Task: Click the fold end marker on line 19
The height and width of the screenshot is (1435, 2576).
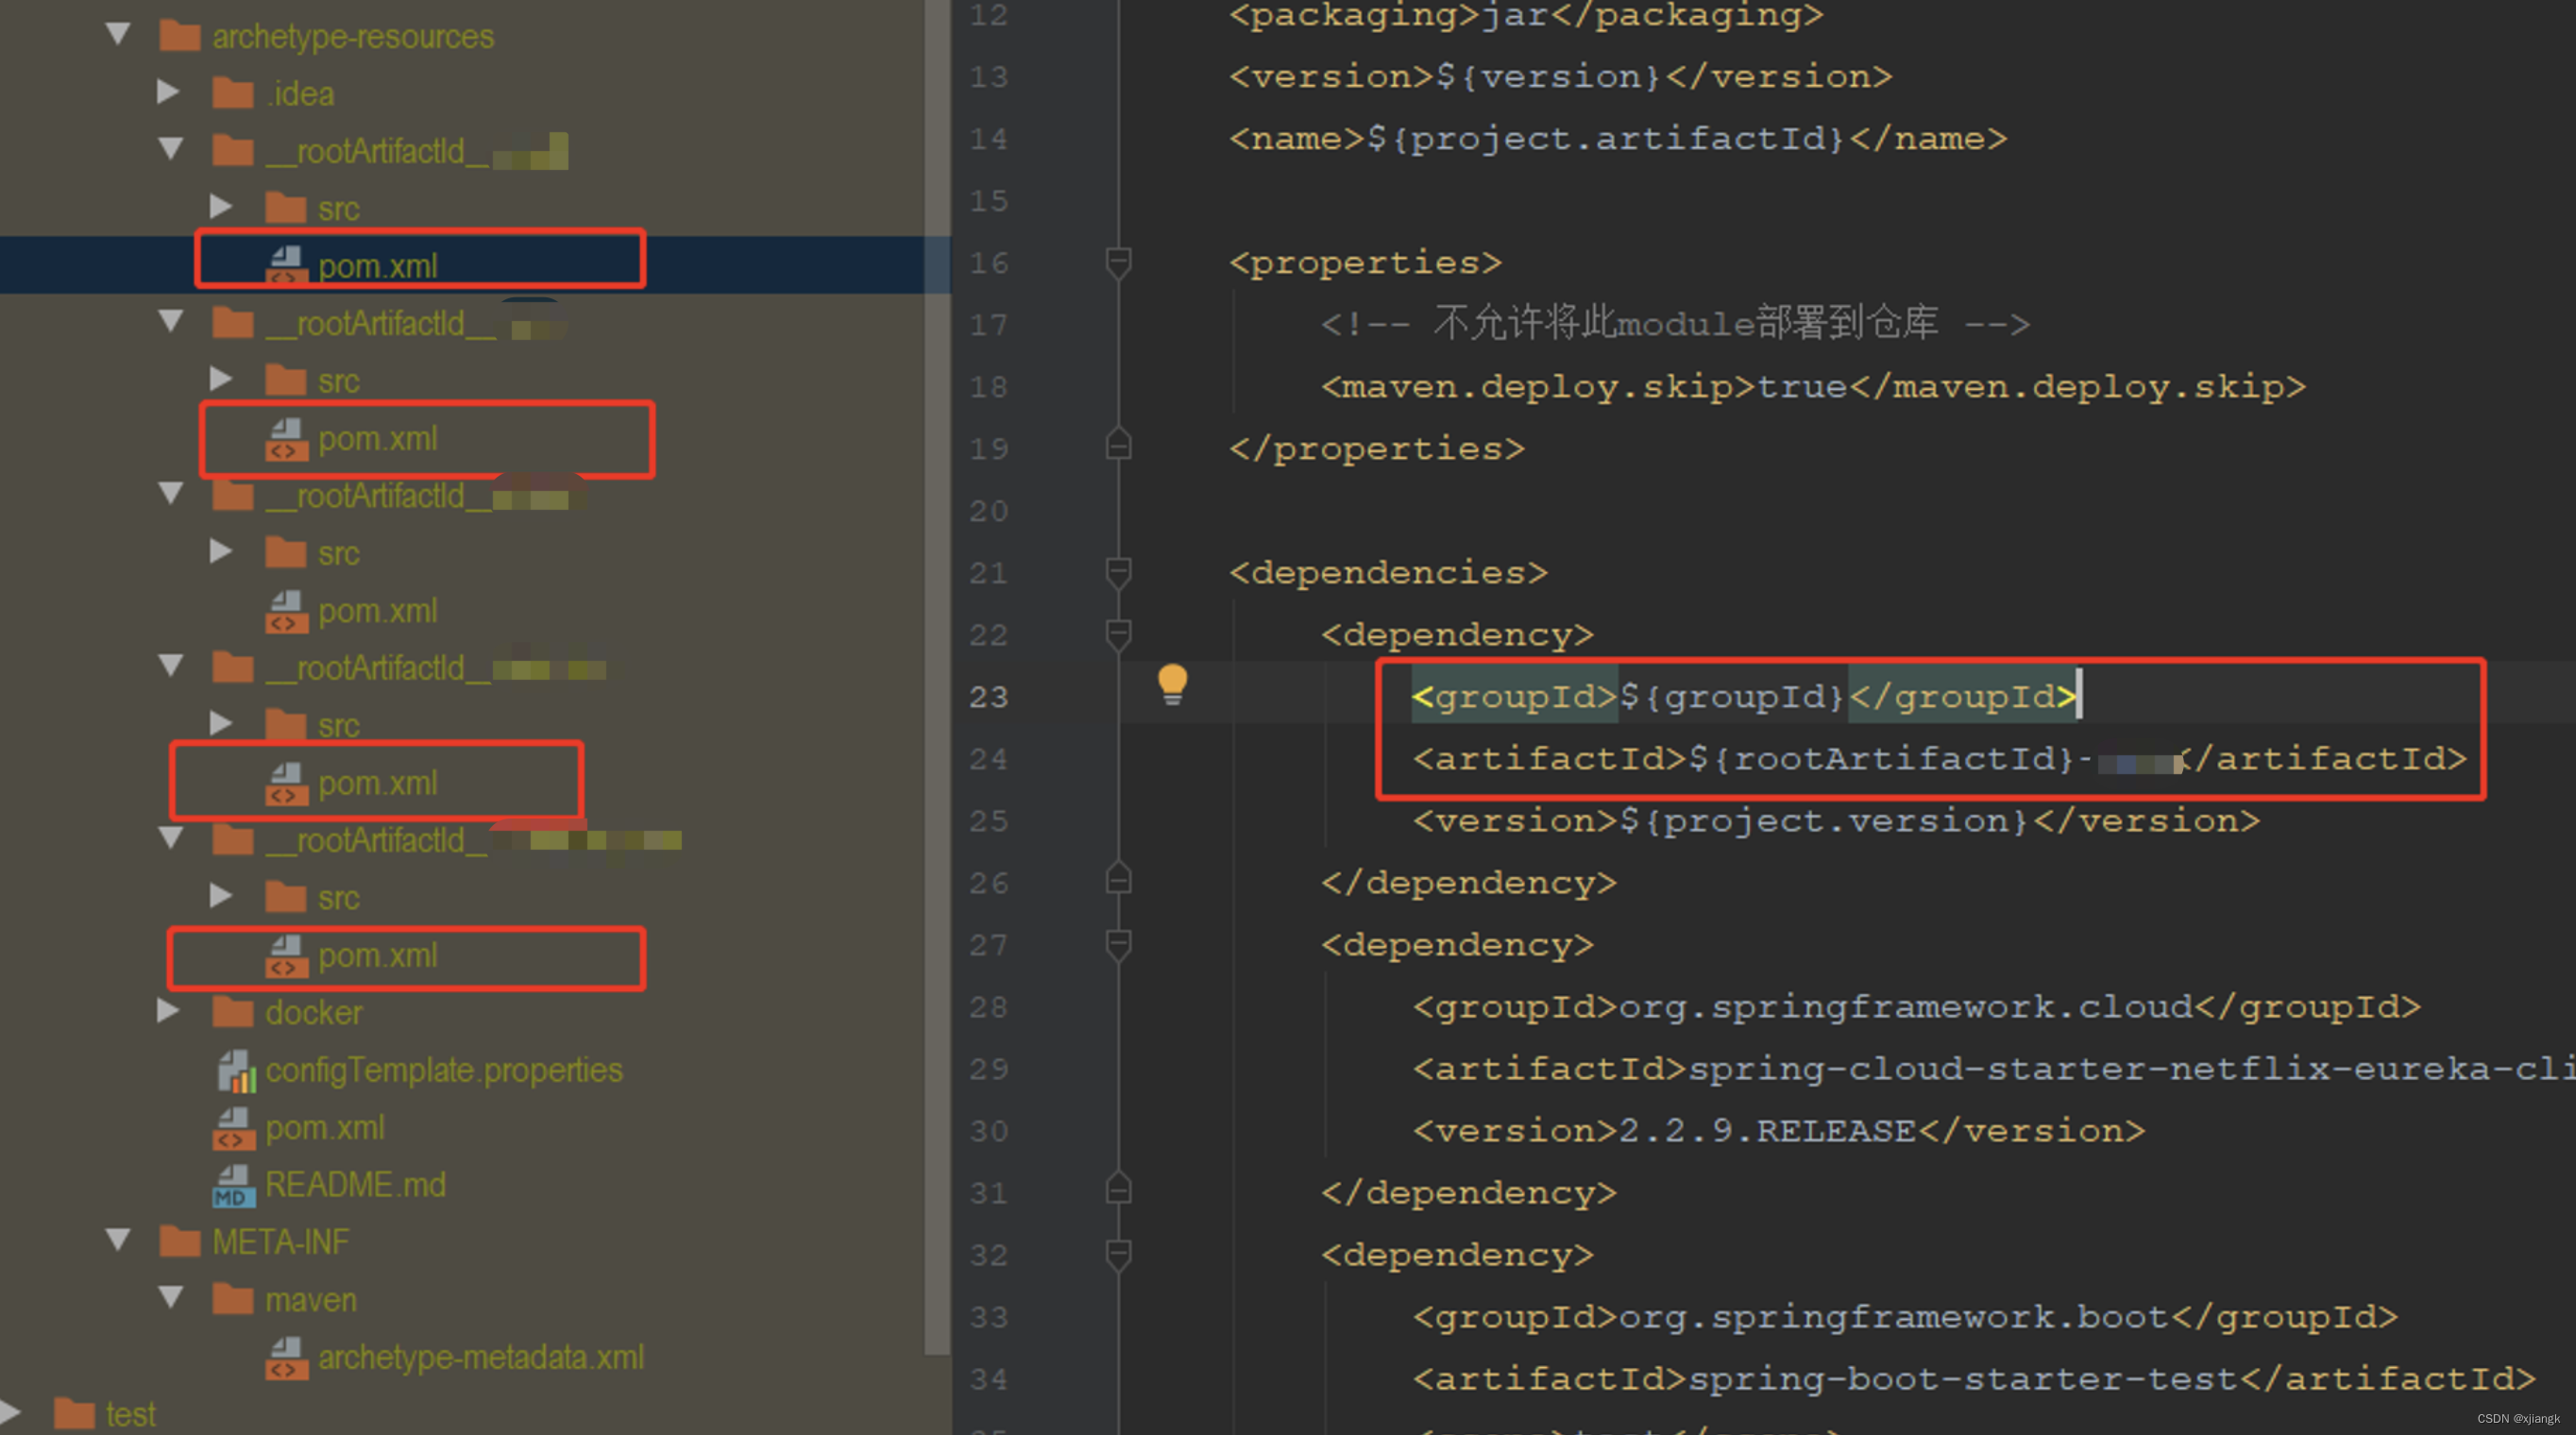Action: tap(1118, 444)
